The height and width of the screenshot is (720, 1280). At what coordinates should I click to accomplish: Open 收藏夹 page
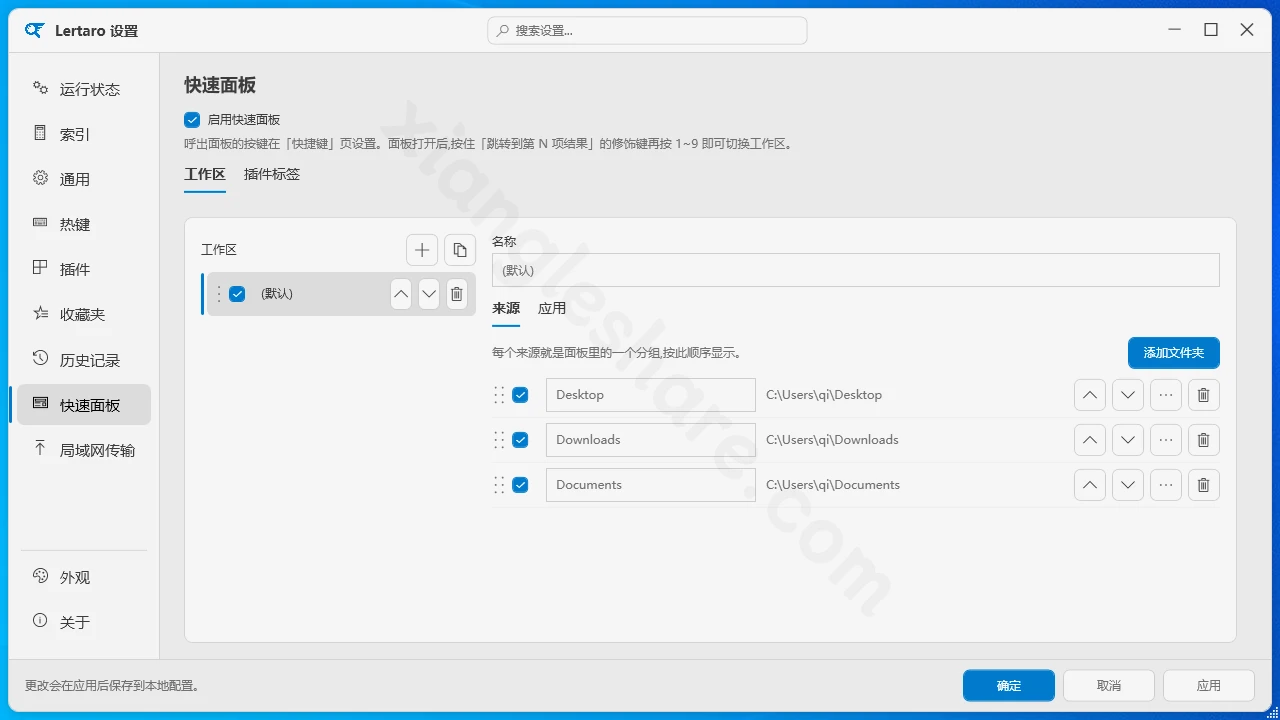point(84,314)
